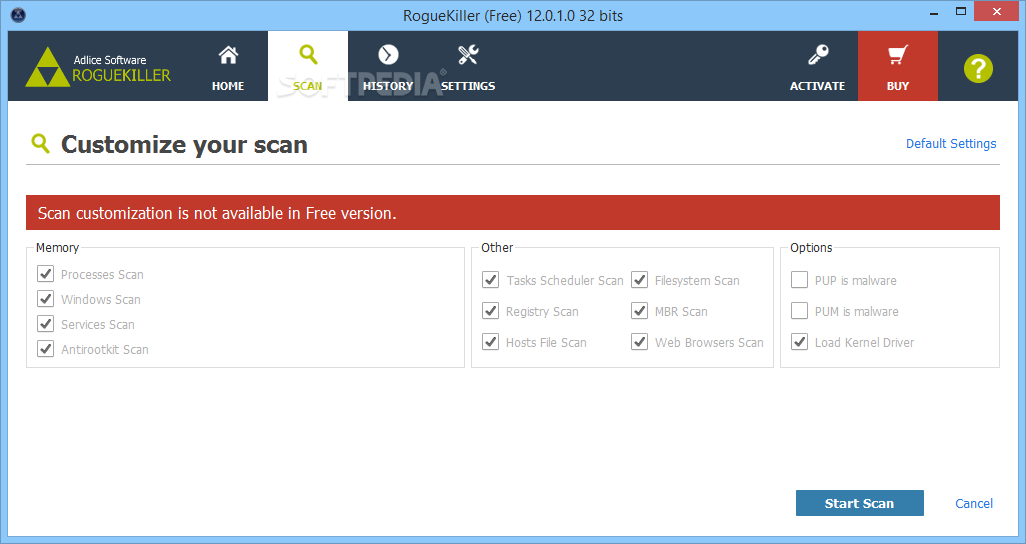Select the Scan magnifier icon

point(308,54)
